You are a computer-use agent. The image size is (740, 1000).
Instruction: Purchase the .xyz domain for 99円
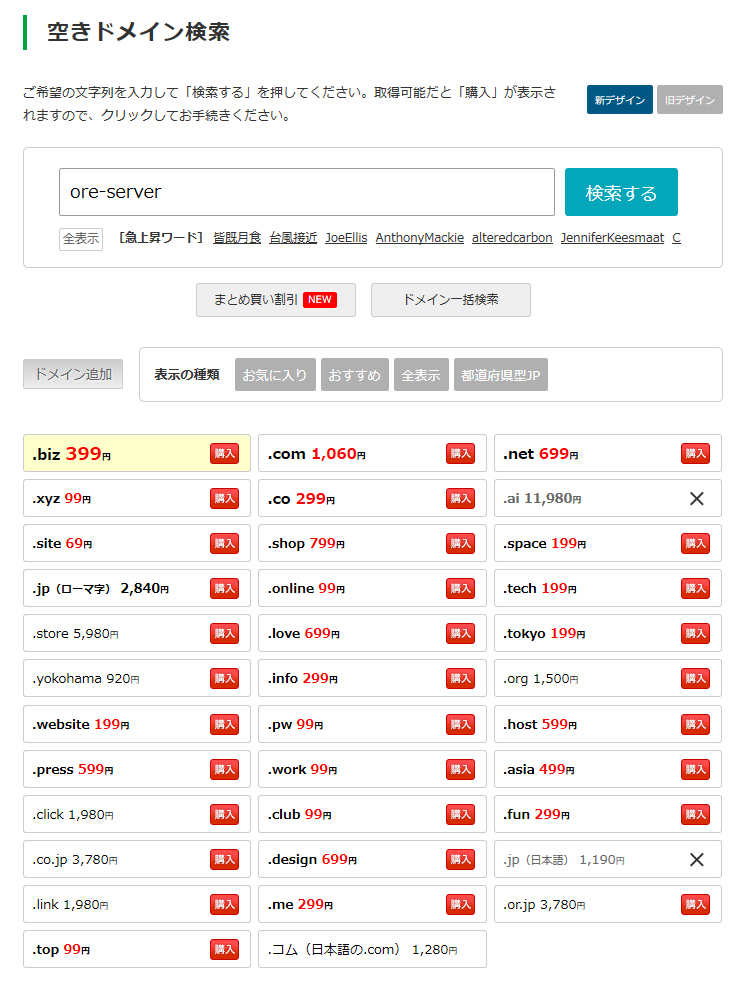click(225, 498)
